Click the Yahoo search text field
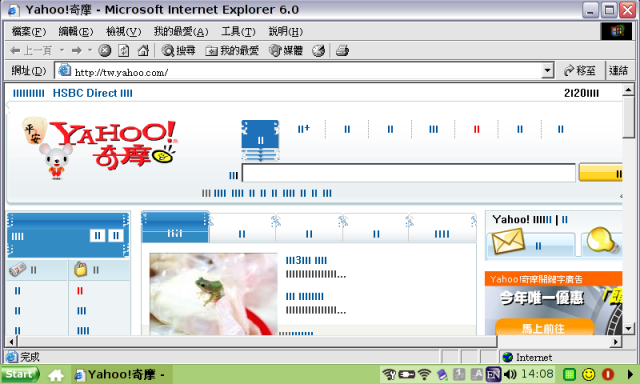640x384 pixels. point(409,173)
